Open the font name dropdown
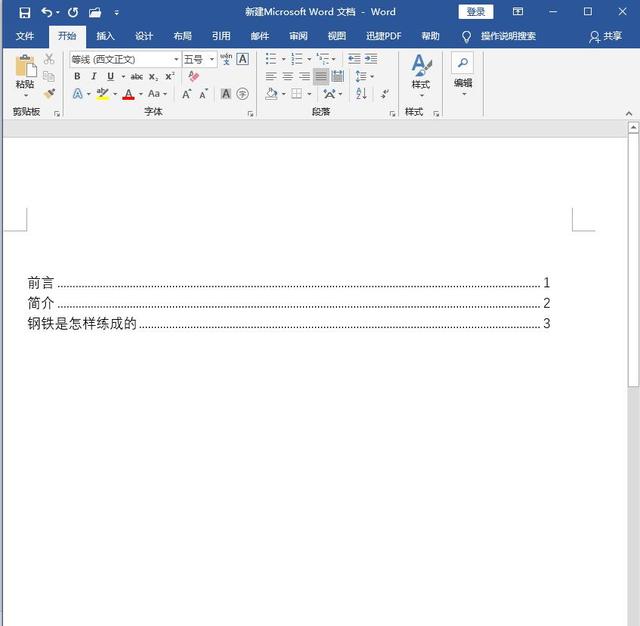The width and height of the screenshot is (640, 626). pos(176,60)
